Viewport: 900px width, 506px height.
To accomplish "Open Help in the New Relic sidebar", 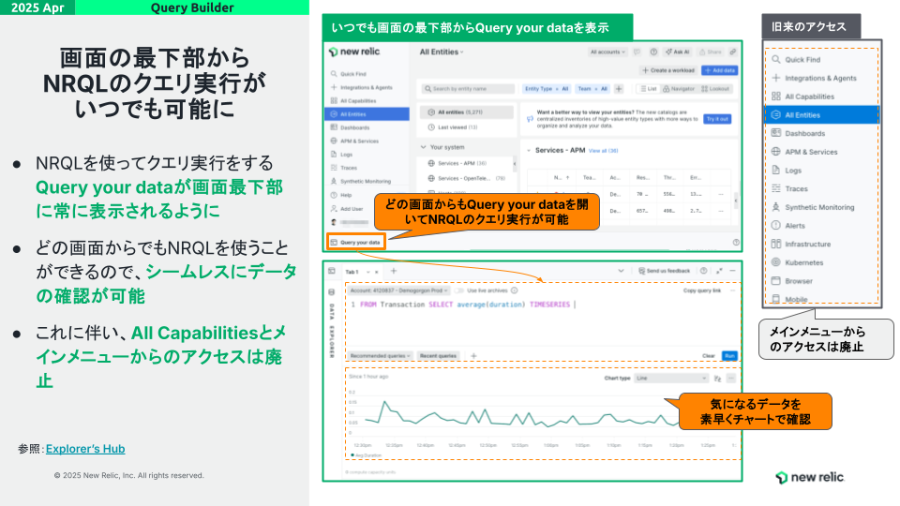I will click(367, 195).
